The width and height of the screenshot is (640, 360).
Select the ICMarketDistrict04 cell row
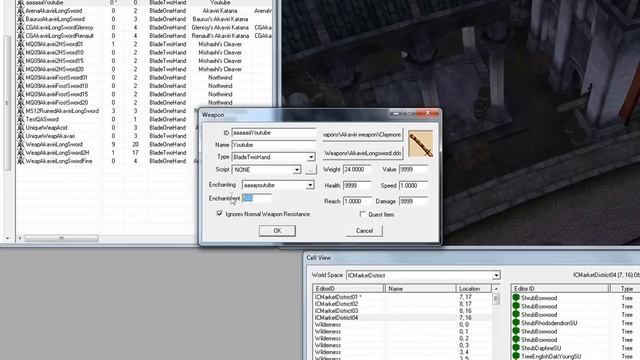(x=402, y=318)
